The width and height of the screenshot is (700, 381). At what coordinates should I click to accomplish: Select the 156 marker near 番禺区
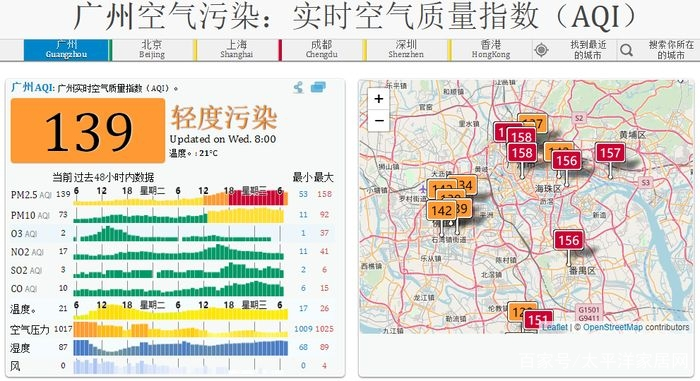click(x=568, y=240)
